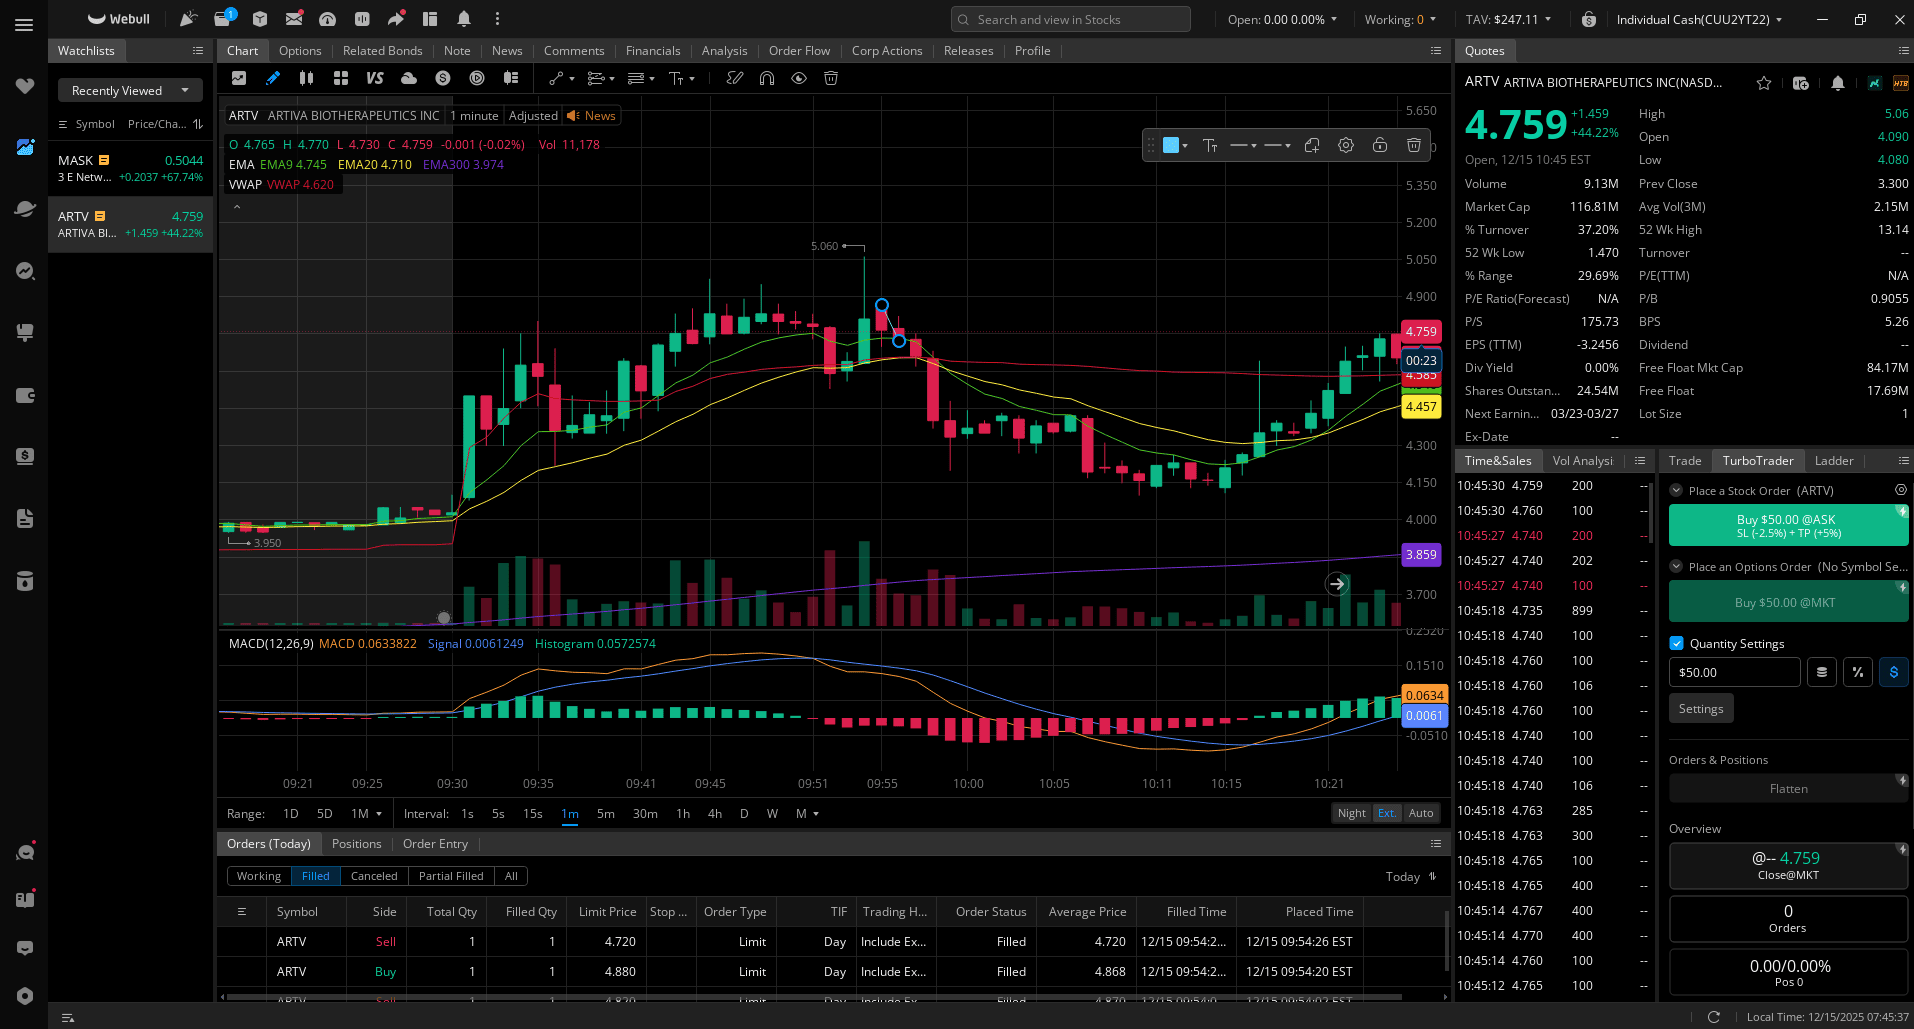This screenshot has height=1029, width=1914.
Task: Activate the magnet snap tool
Action: tap(767, 78)
